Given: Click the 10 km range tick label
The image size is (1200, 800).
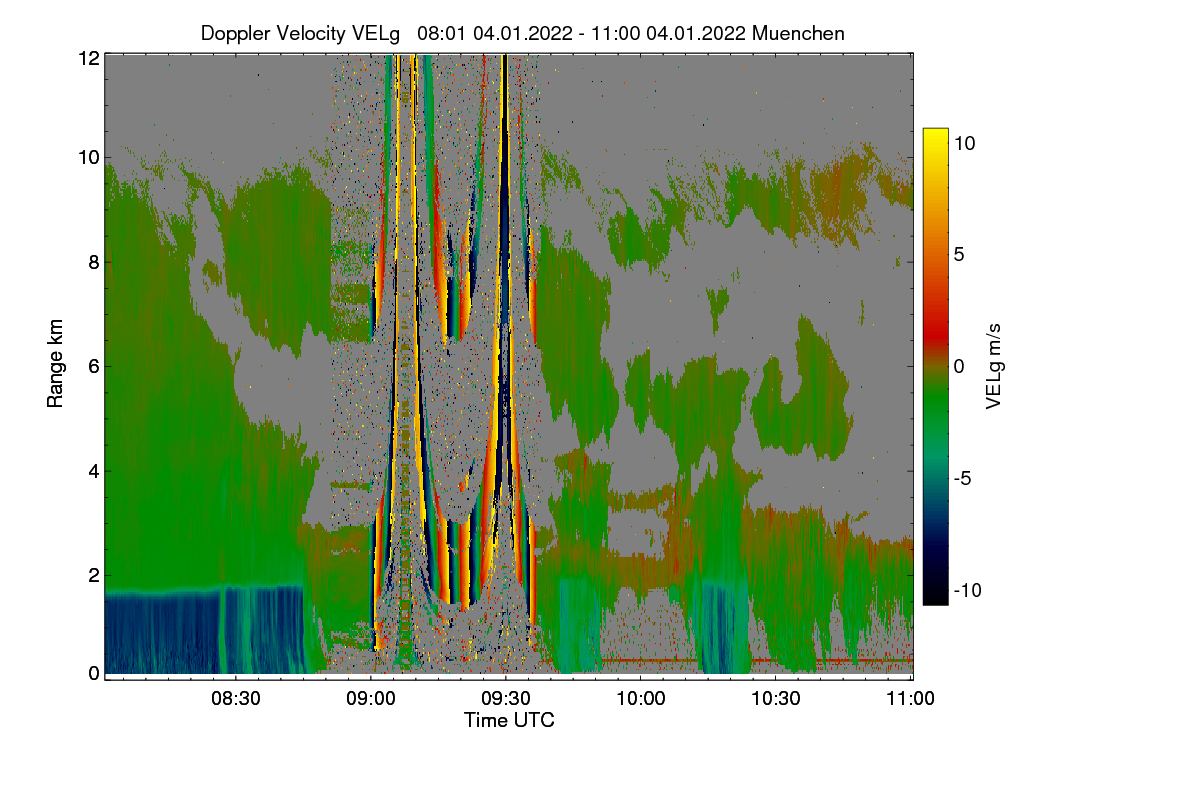Looking at the screenshot, I should (x=89, y=158).
